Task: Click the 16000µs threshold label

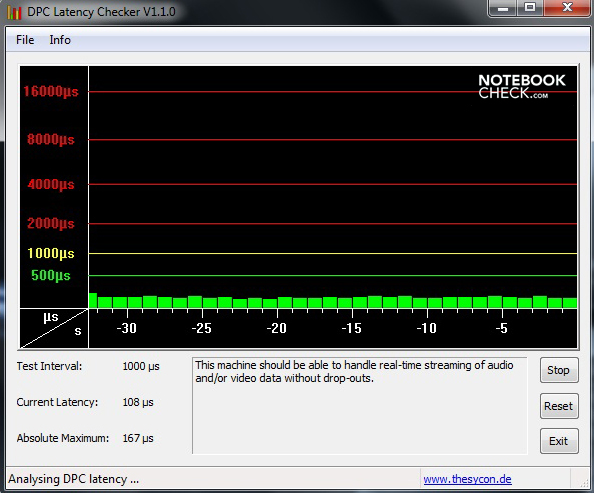Action: (x=51, y=91)
